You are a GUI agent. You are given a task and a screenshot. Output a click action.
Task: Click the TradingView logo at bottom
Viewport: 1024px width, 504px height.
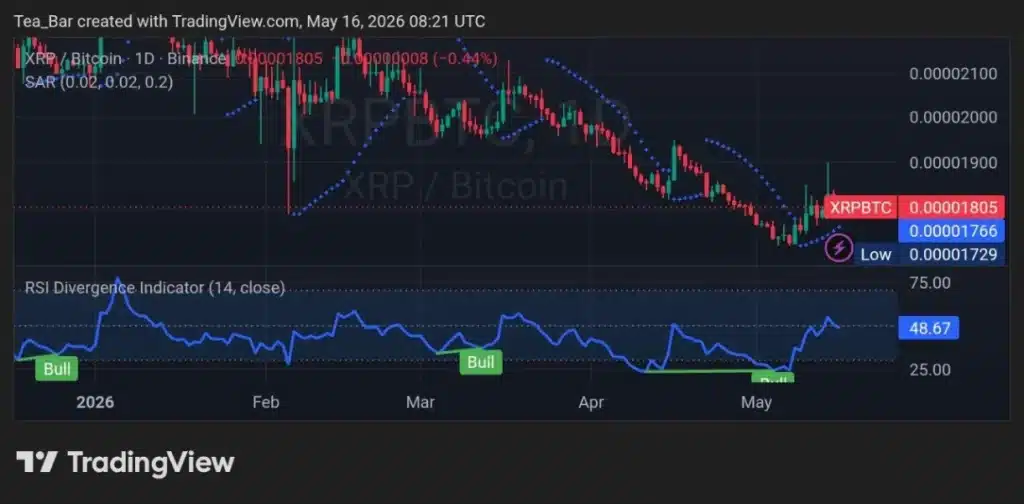(x=125, y=462)
